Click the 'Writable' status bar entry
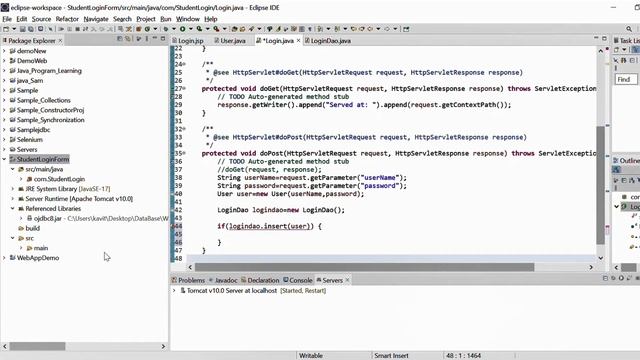Screen dimensions: 640x360 [x=311, y=356]
